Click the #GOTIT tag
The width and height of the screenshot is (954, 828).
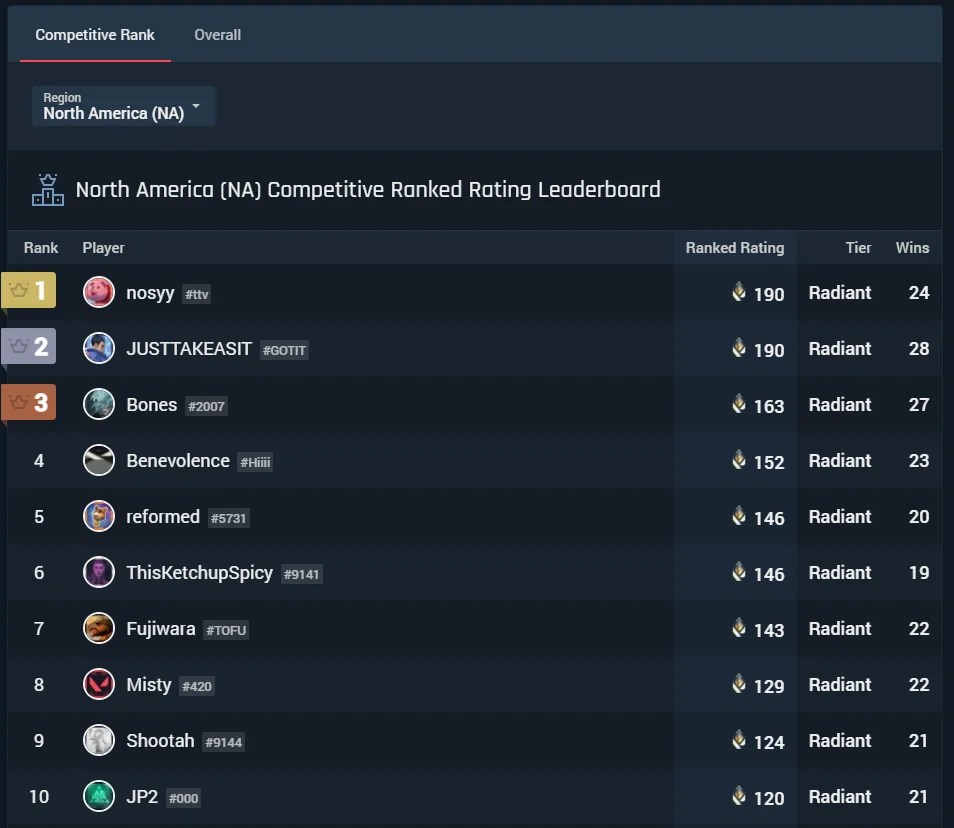tap(284, 350)
